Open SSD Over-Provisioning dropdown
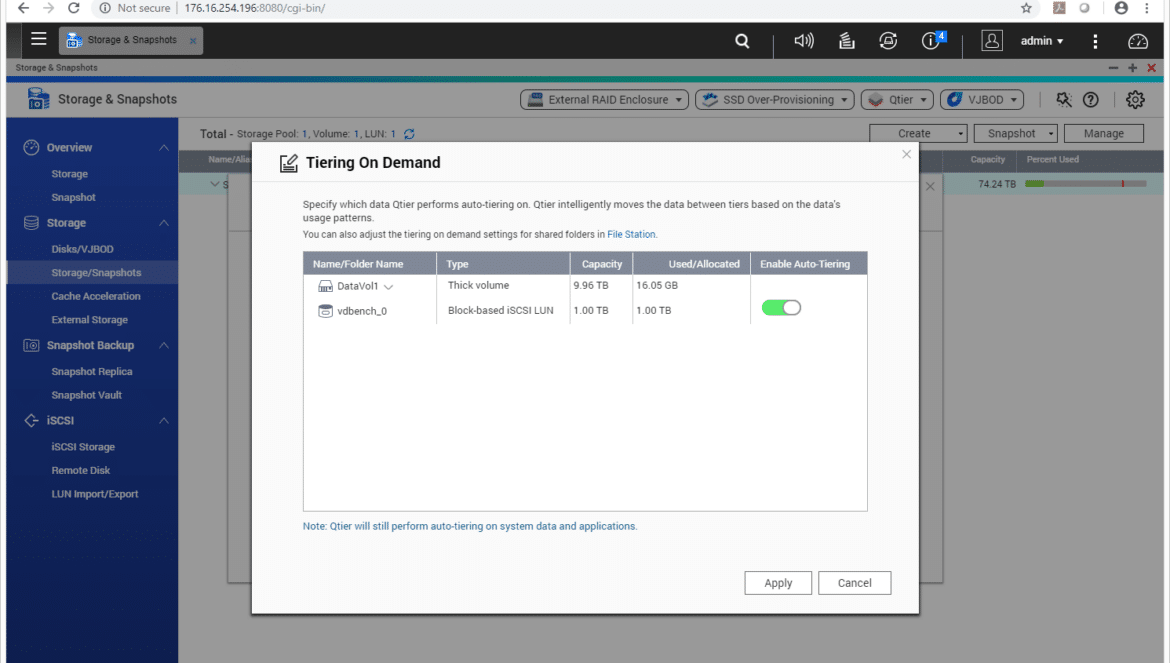Image resolution: width=1170 pixels, height=663 pixels. tap(775, 99)
